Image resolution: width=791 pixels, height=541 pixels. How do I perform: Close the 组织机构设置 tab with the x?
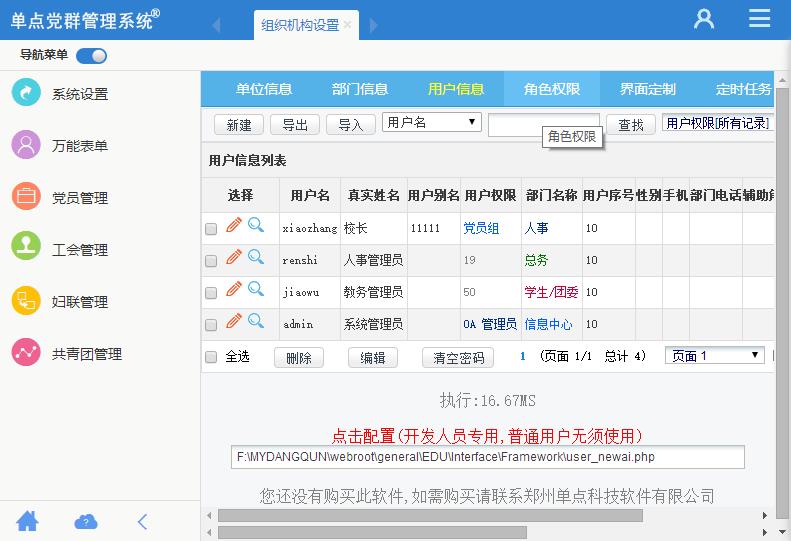coord(348,24)
